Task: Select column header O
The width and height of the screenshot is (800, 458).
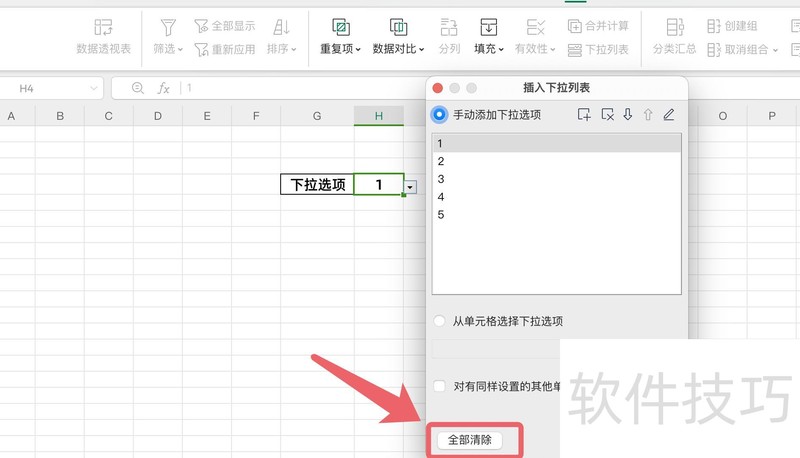Action: [722, 116]
